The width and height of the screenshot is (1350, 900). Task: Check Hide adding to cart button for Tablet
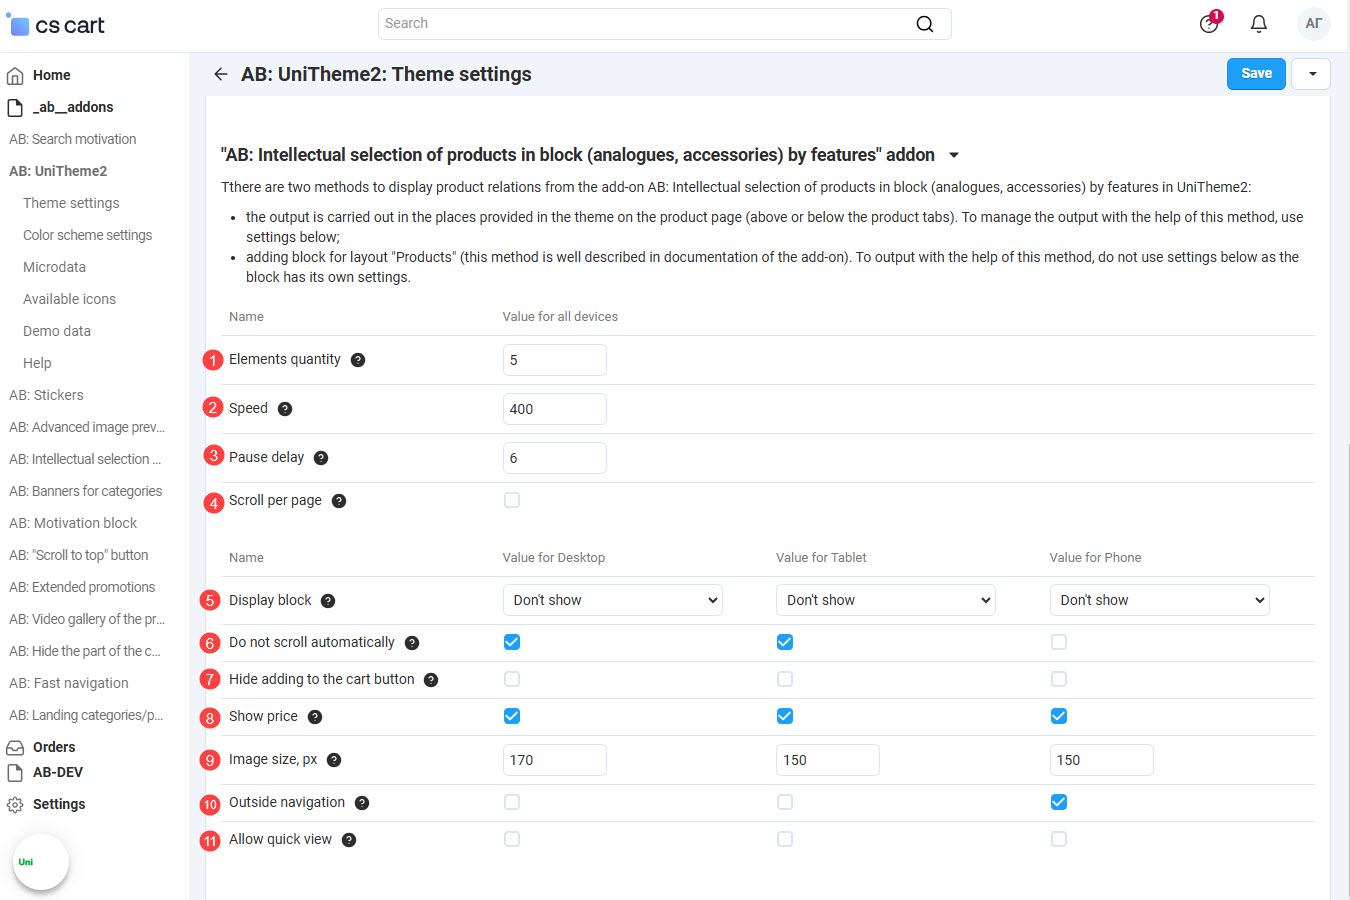coord(785,679)
